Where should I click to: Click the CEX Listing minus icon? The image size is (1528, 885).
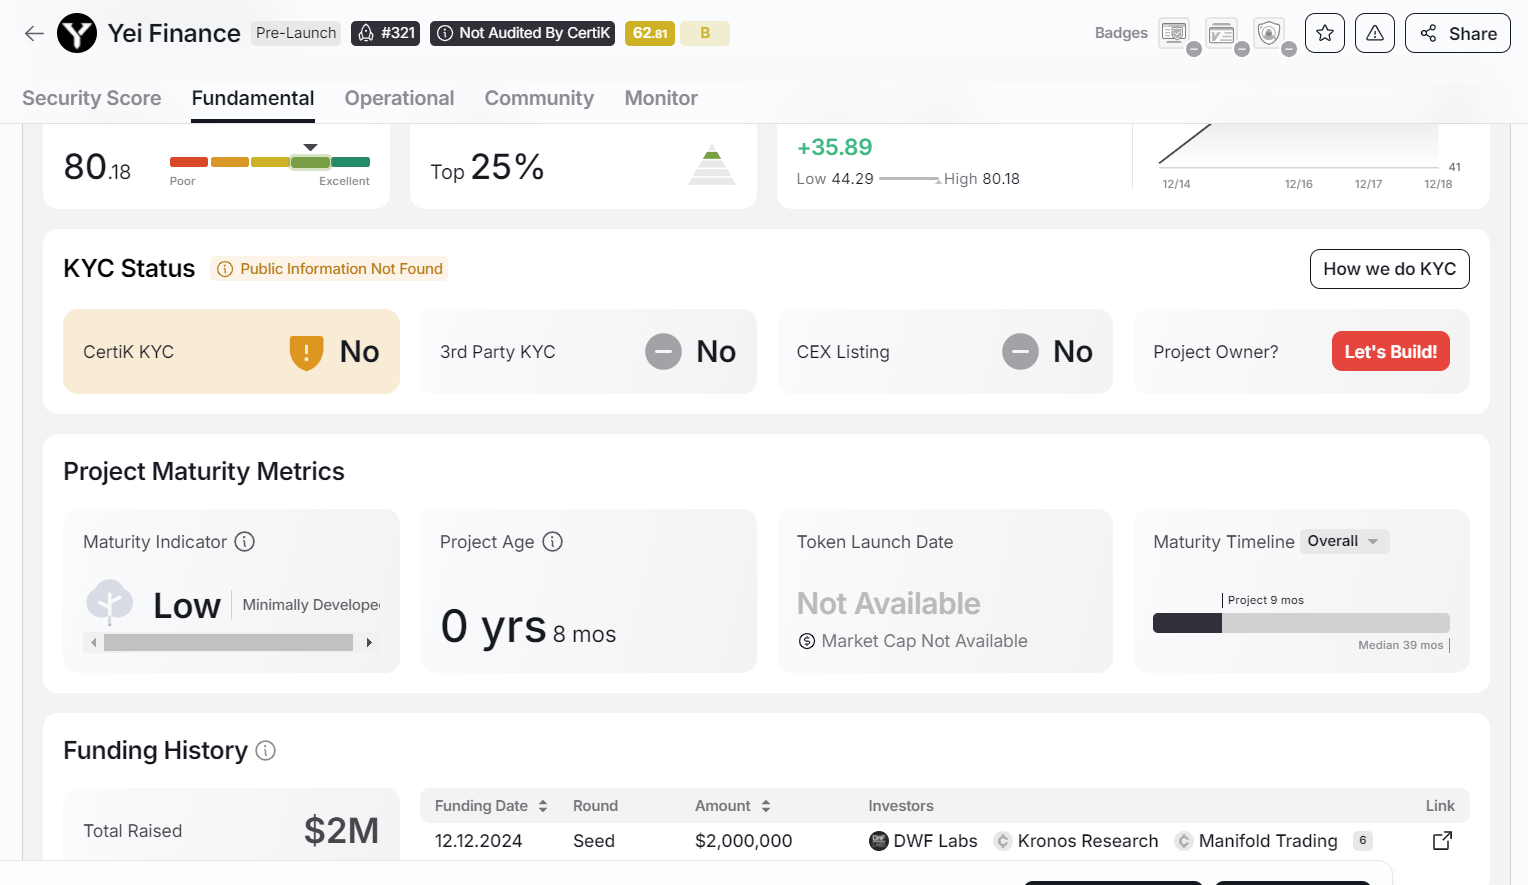1020,351
